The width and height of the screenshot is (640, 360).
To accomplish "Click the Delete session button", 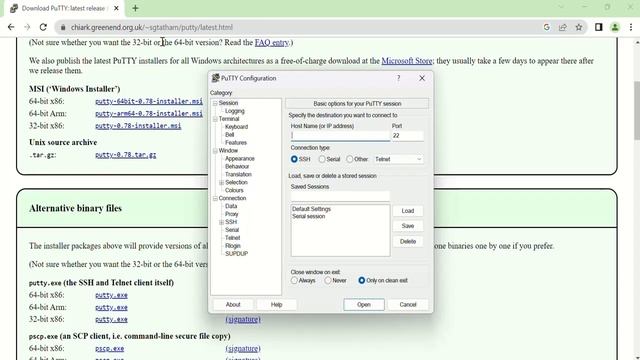I will (408, 242).
